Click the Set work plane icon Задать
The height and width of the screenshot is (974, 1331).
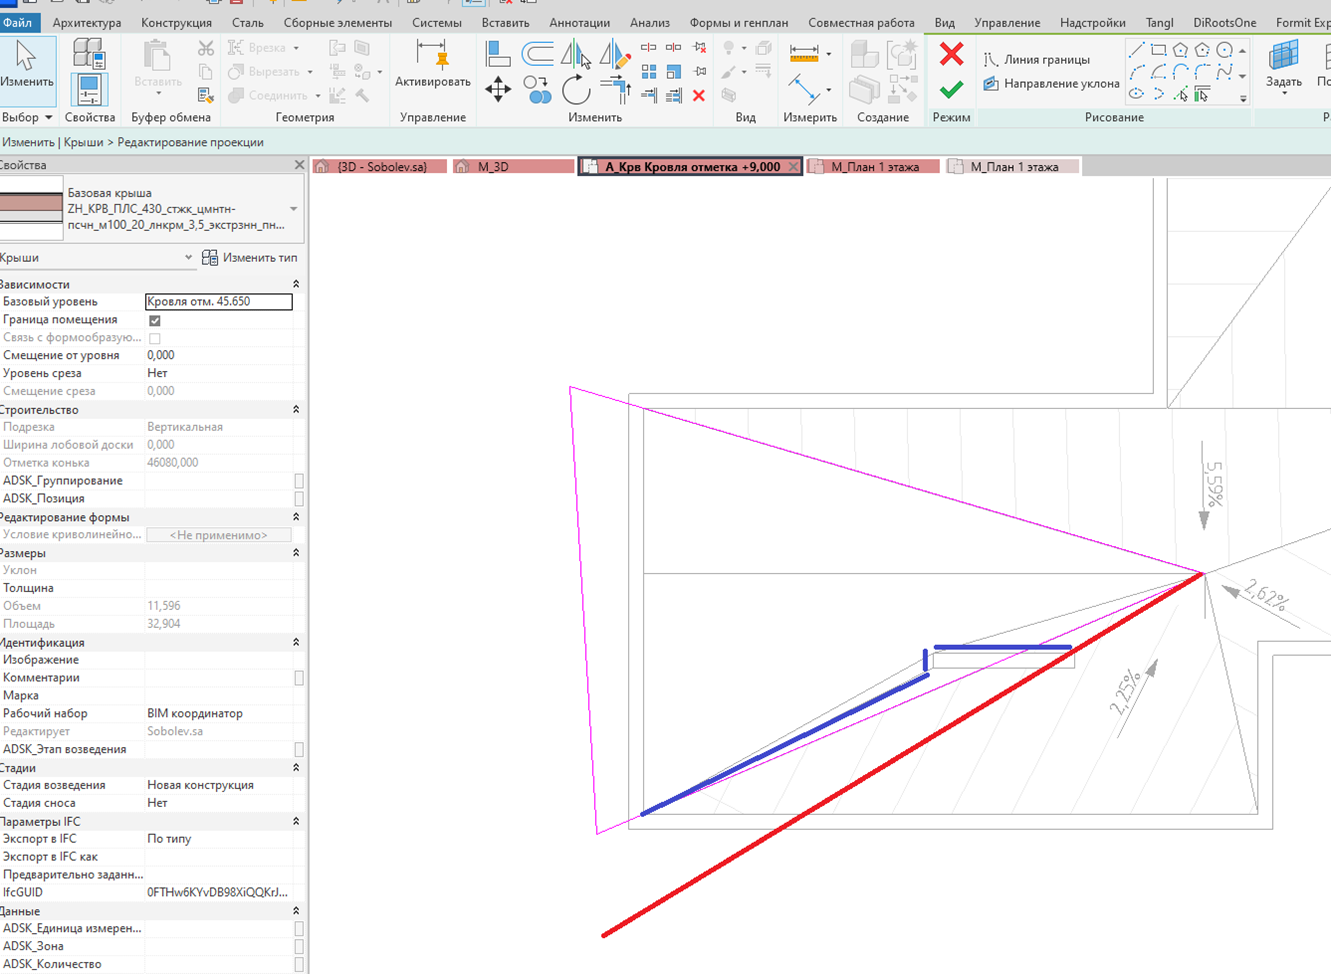click(x=1283, y=66)
